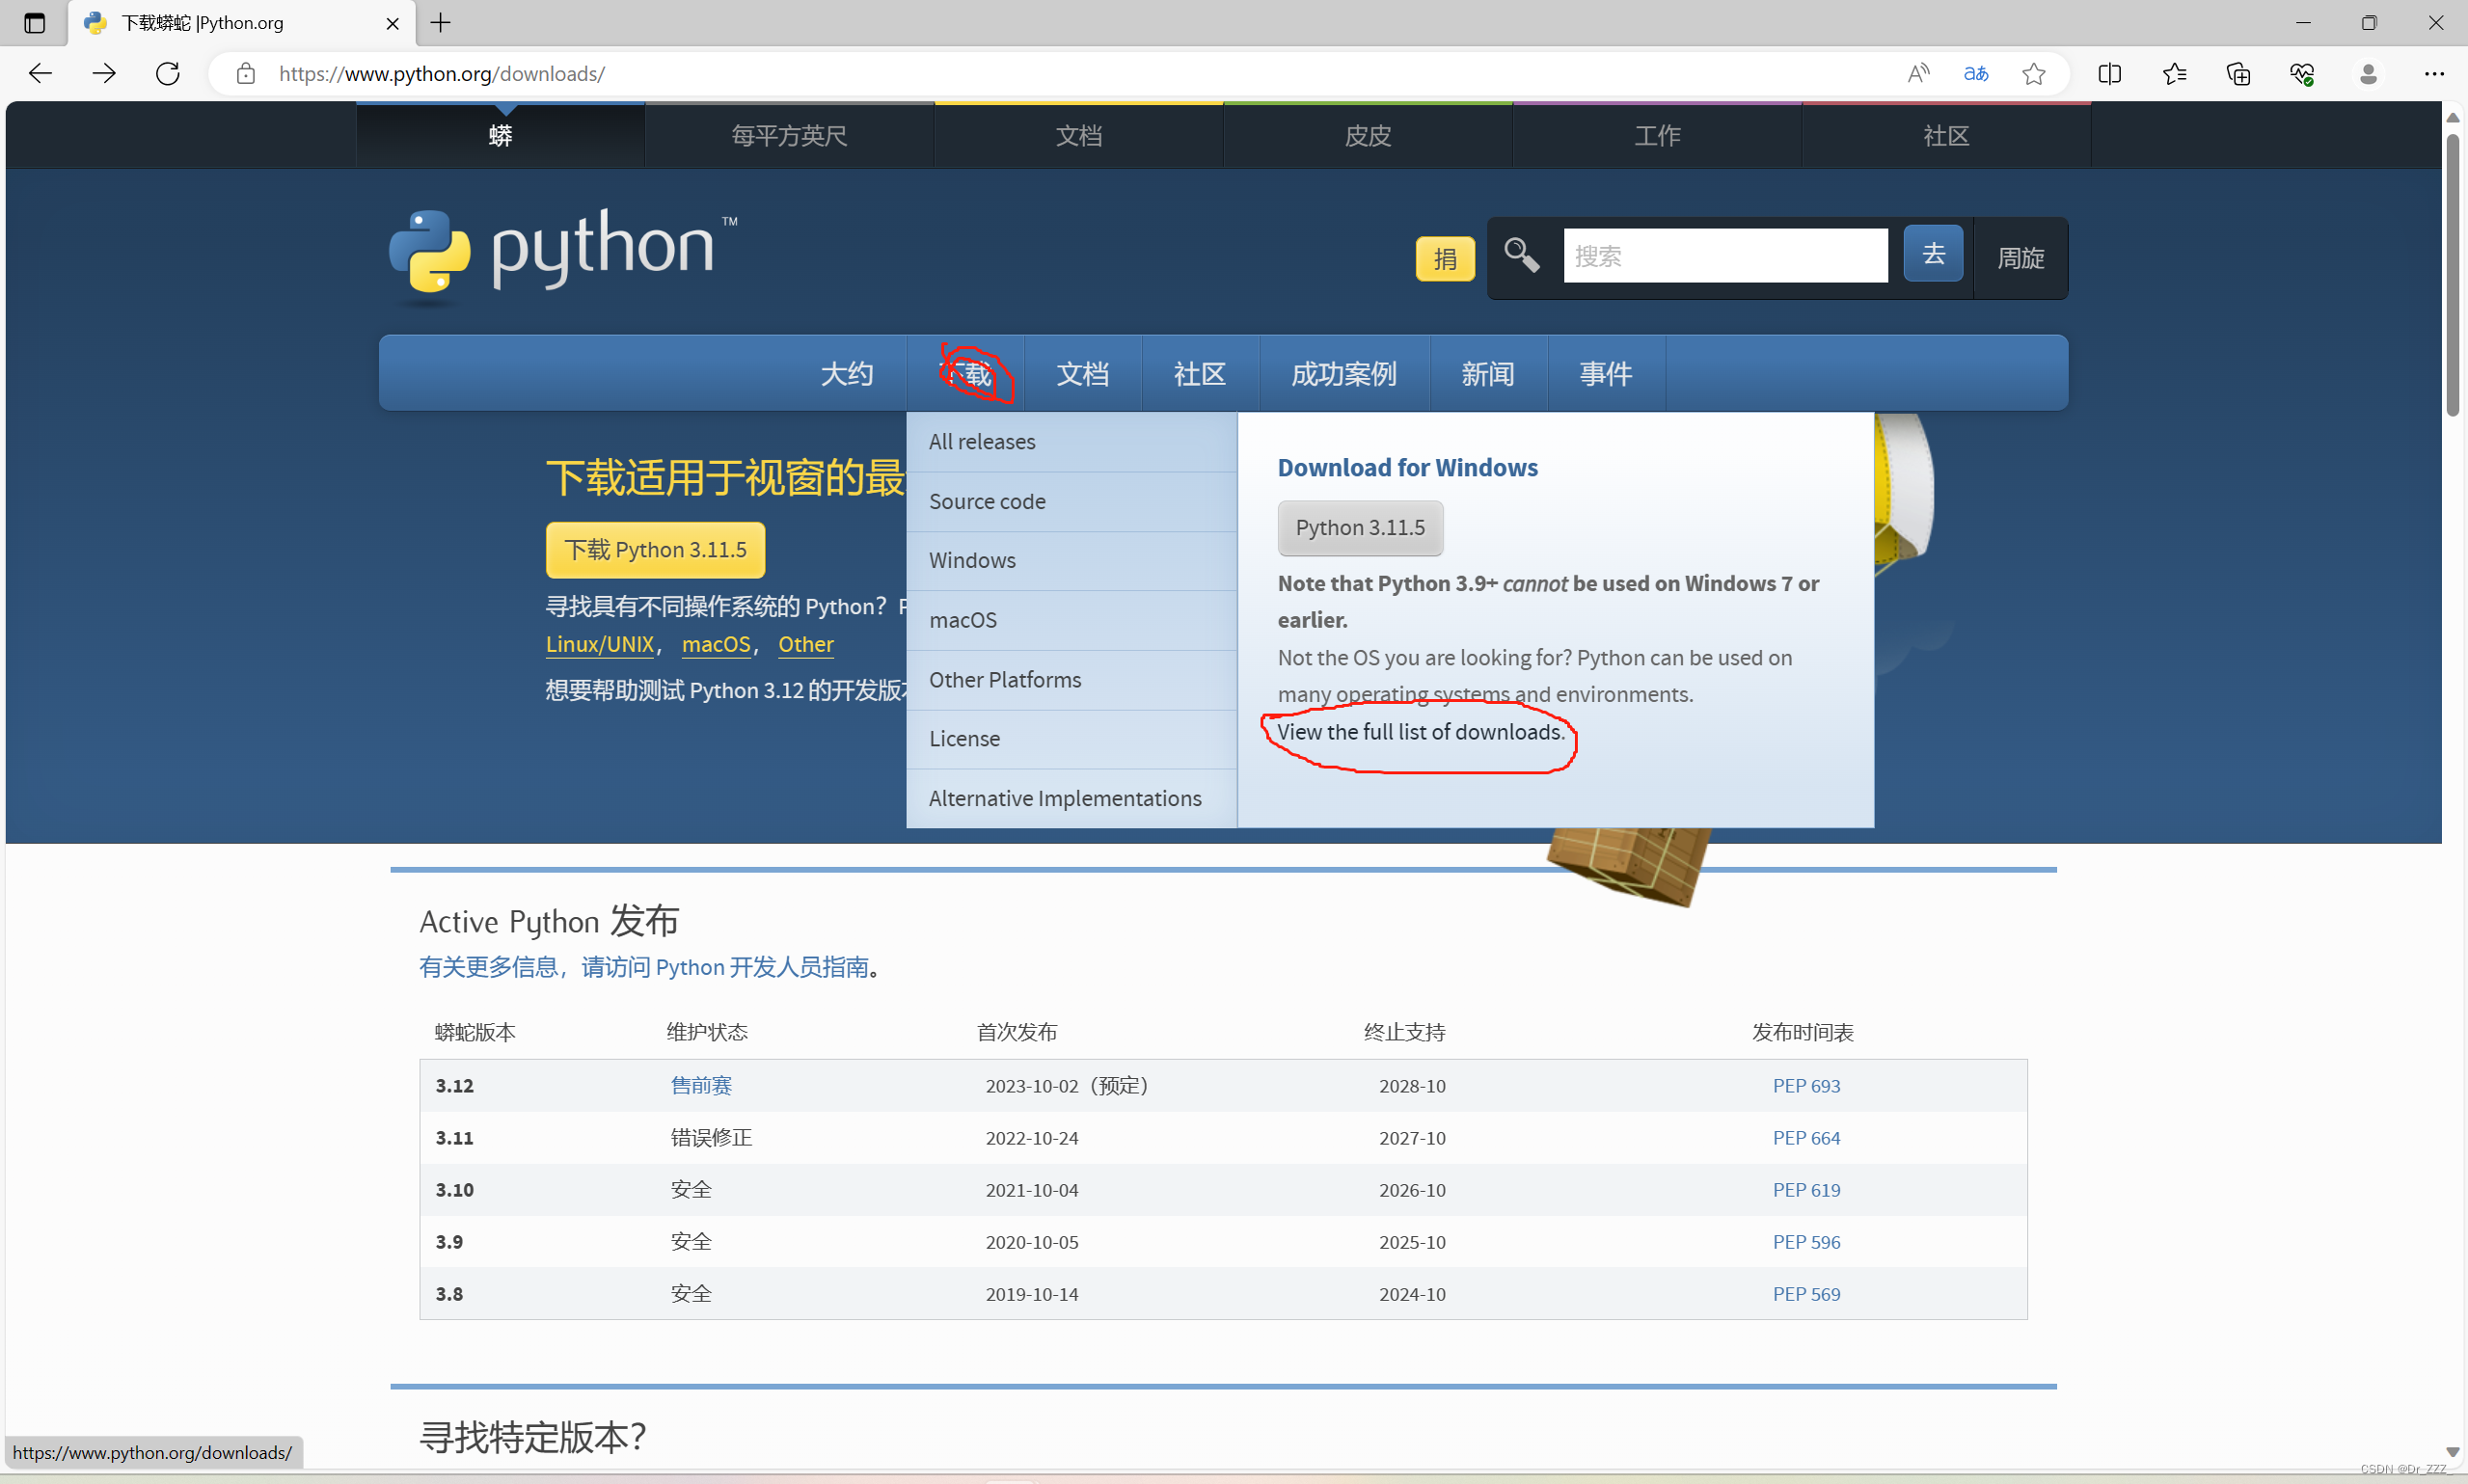The image size is (2468, 1484).
Task: Open the new tab plus button
Action: pyautogui.click(x=441, y=22)
